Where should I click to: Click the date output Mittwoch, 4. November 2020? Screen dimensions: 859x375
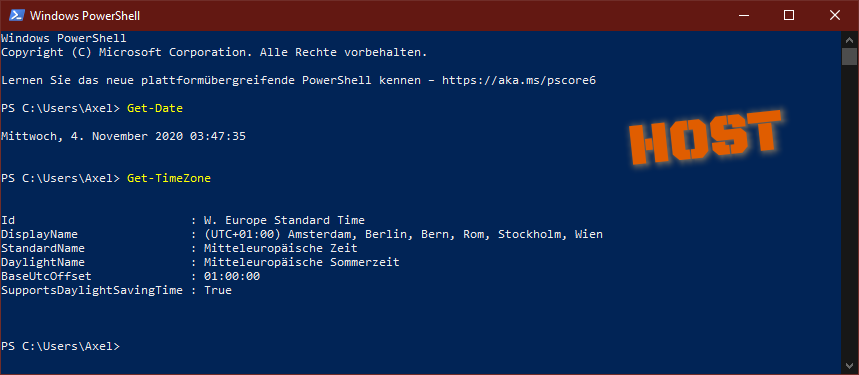[x=123, y=136]
